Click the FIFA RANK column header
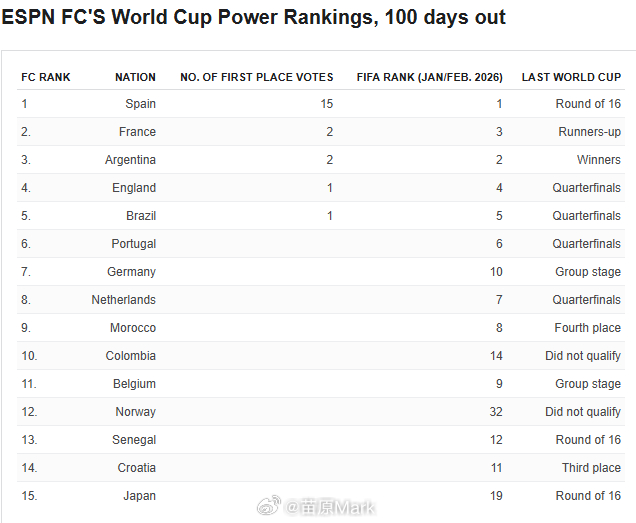The height and width of the screenshot is (523, 636). coord(429,77)
